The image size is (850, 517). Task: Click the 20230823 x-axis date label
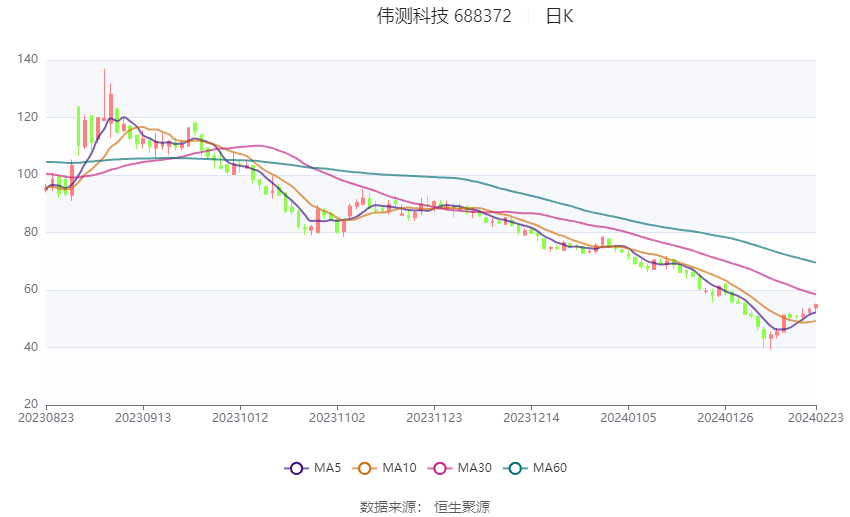click(46, 418)
